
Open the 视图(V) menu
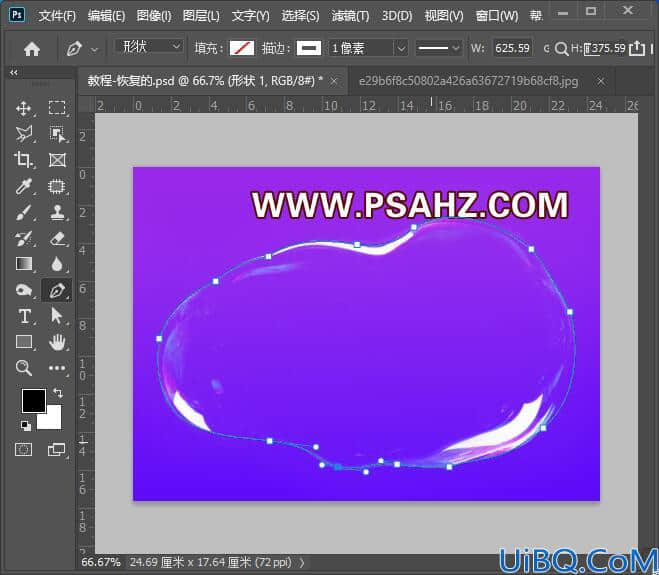(x=444, y=16)
